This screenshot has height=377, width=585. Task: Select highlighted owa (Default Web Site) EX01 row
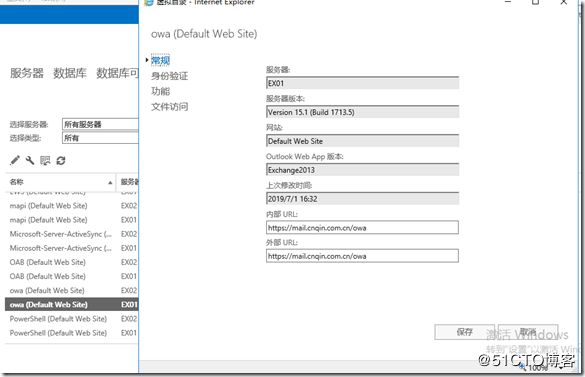tap(72, 305)
